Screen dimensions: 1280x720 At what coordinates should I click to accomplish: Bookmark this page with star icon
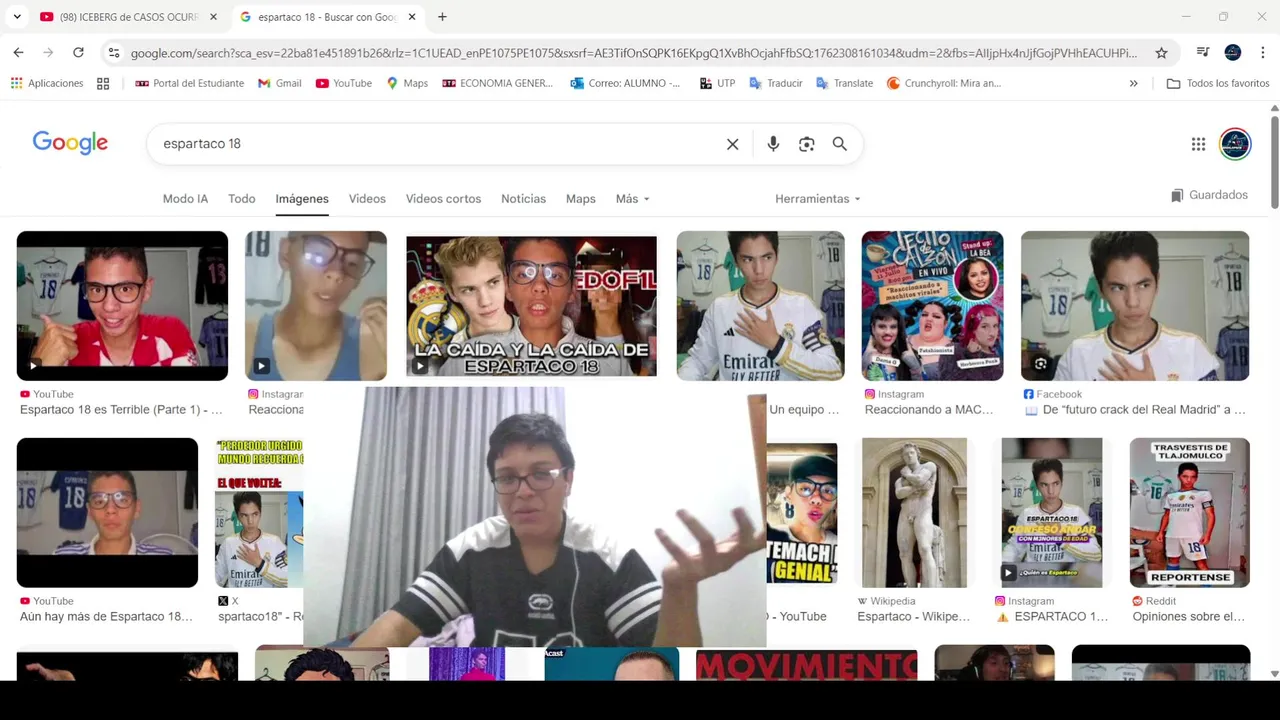tap(1161, 53)
